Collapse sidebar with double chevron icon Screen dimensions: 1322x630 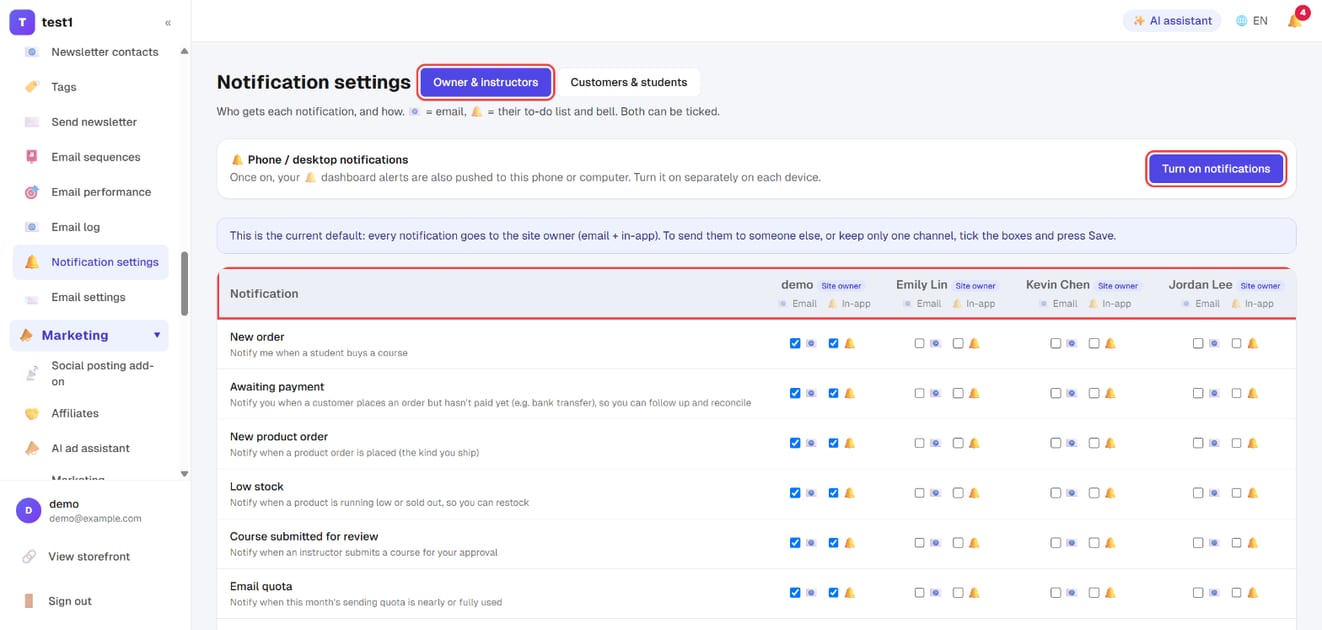click(168, 22)
